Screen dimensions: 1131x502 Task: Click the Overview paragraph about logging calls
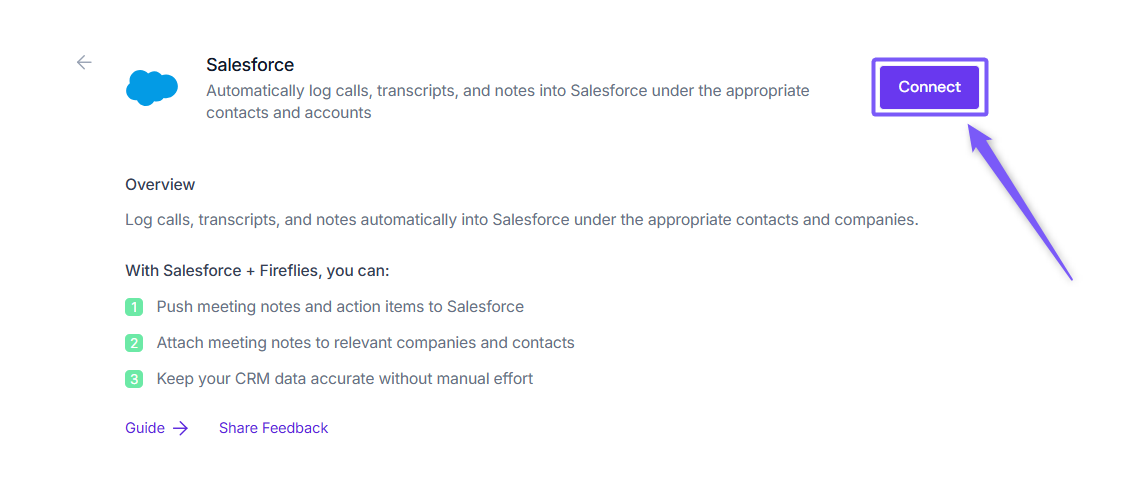tap(521, 219)
